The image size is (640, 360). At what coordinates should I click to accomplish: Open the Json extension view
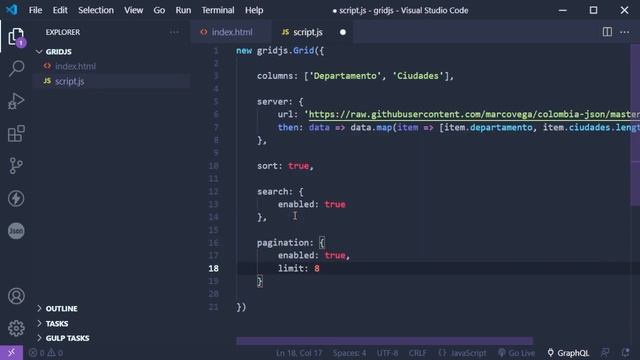pyautogui.click(x=16, y=231)
